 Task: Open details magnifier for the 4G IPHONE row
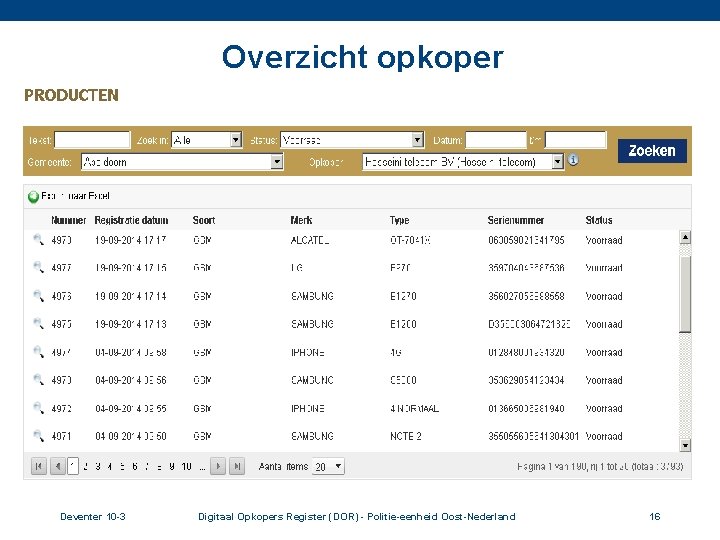coord(38,352)
